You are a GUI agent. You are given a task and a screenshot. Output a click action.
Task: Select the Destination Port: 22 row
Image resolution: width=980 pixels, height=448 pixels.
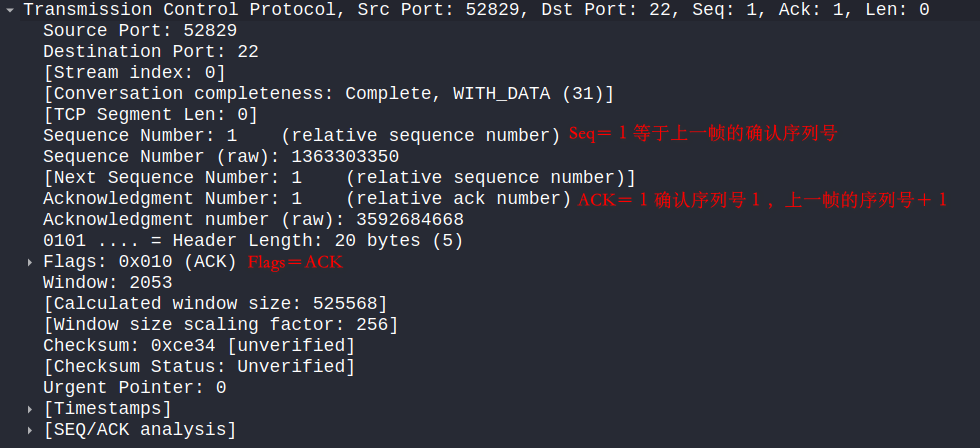tap(151, 52)
